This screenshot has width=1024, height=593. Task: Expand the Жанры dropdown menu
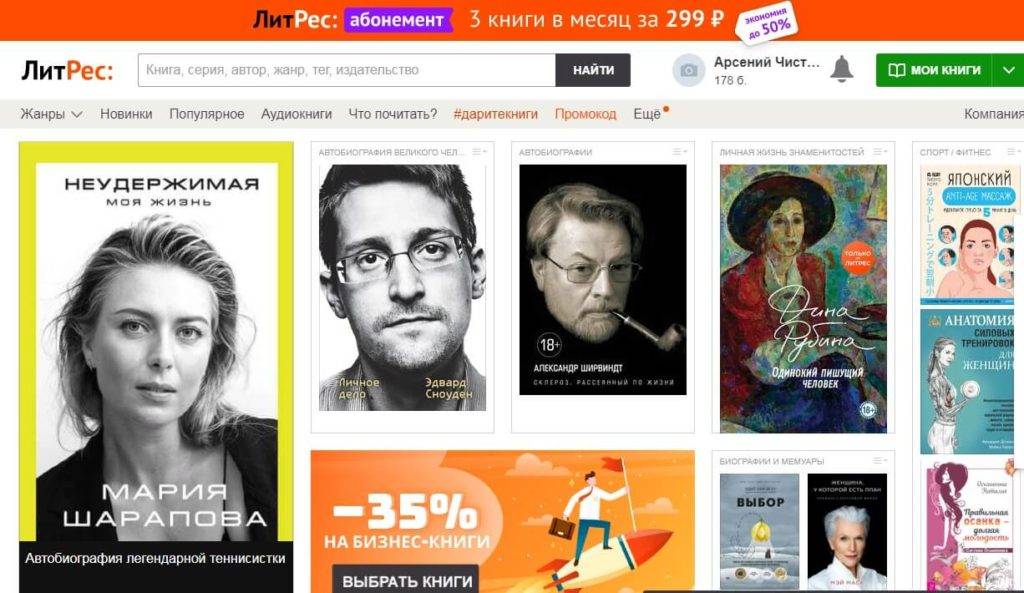tap(51, 114)
